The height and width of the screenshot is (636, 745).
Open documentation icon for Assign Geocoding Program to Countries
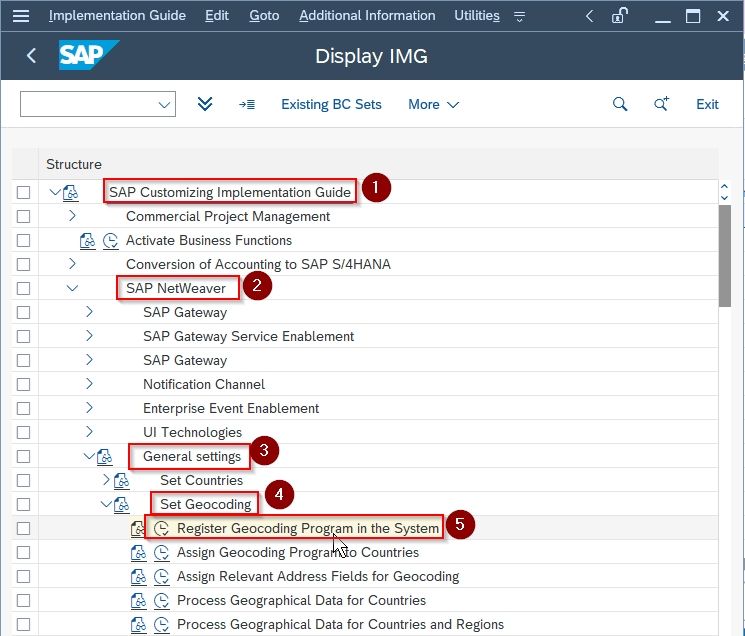click(139, 552)
